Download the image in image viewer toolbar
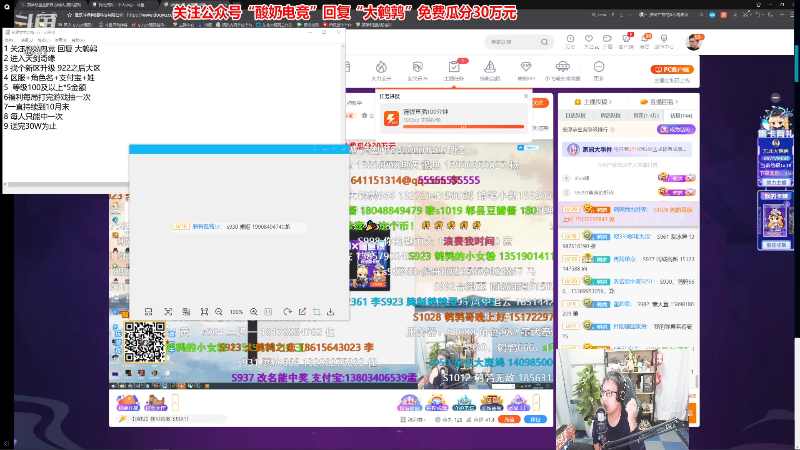Image resolution: width=800 pixels, height=450 pixels. click(331, 312)
